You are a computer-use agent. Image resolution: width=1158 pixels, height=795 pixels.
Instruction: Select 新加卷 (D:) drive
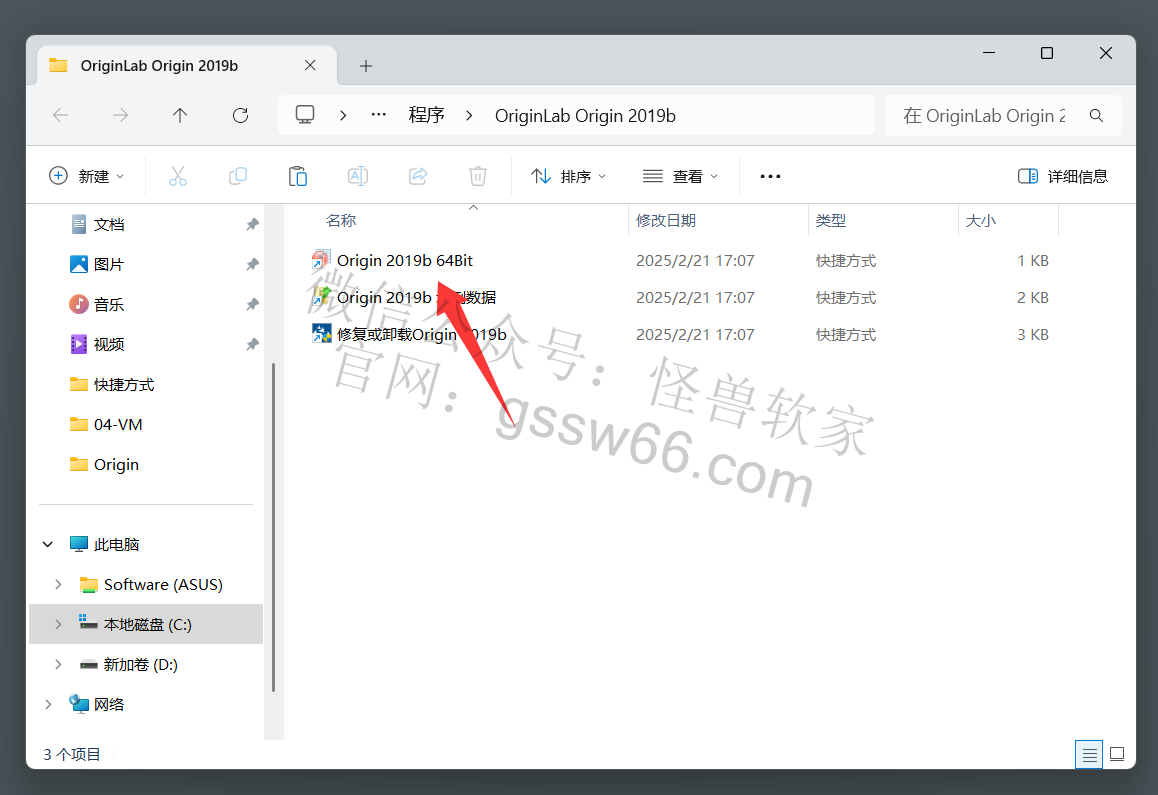[x=129, y=664]
